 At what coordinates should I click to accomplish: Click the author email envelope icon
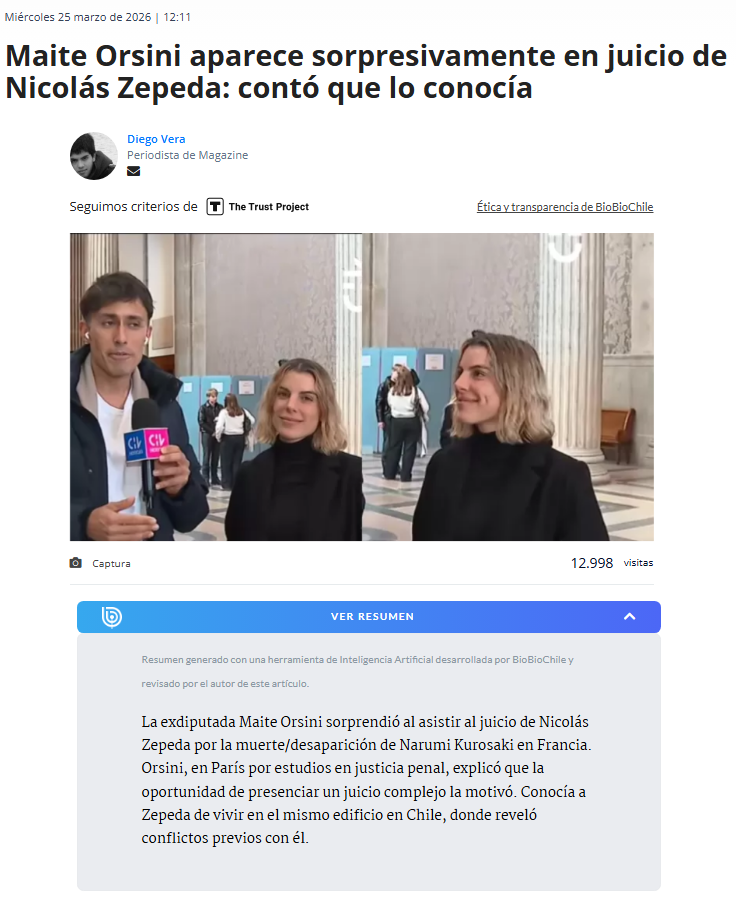[133, 171]
